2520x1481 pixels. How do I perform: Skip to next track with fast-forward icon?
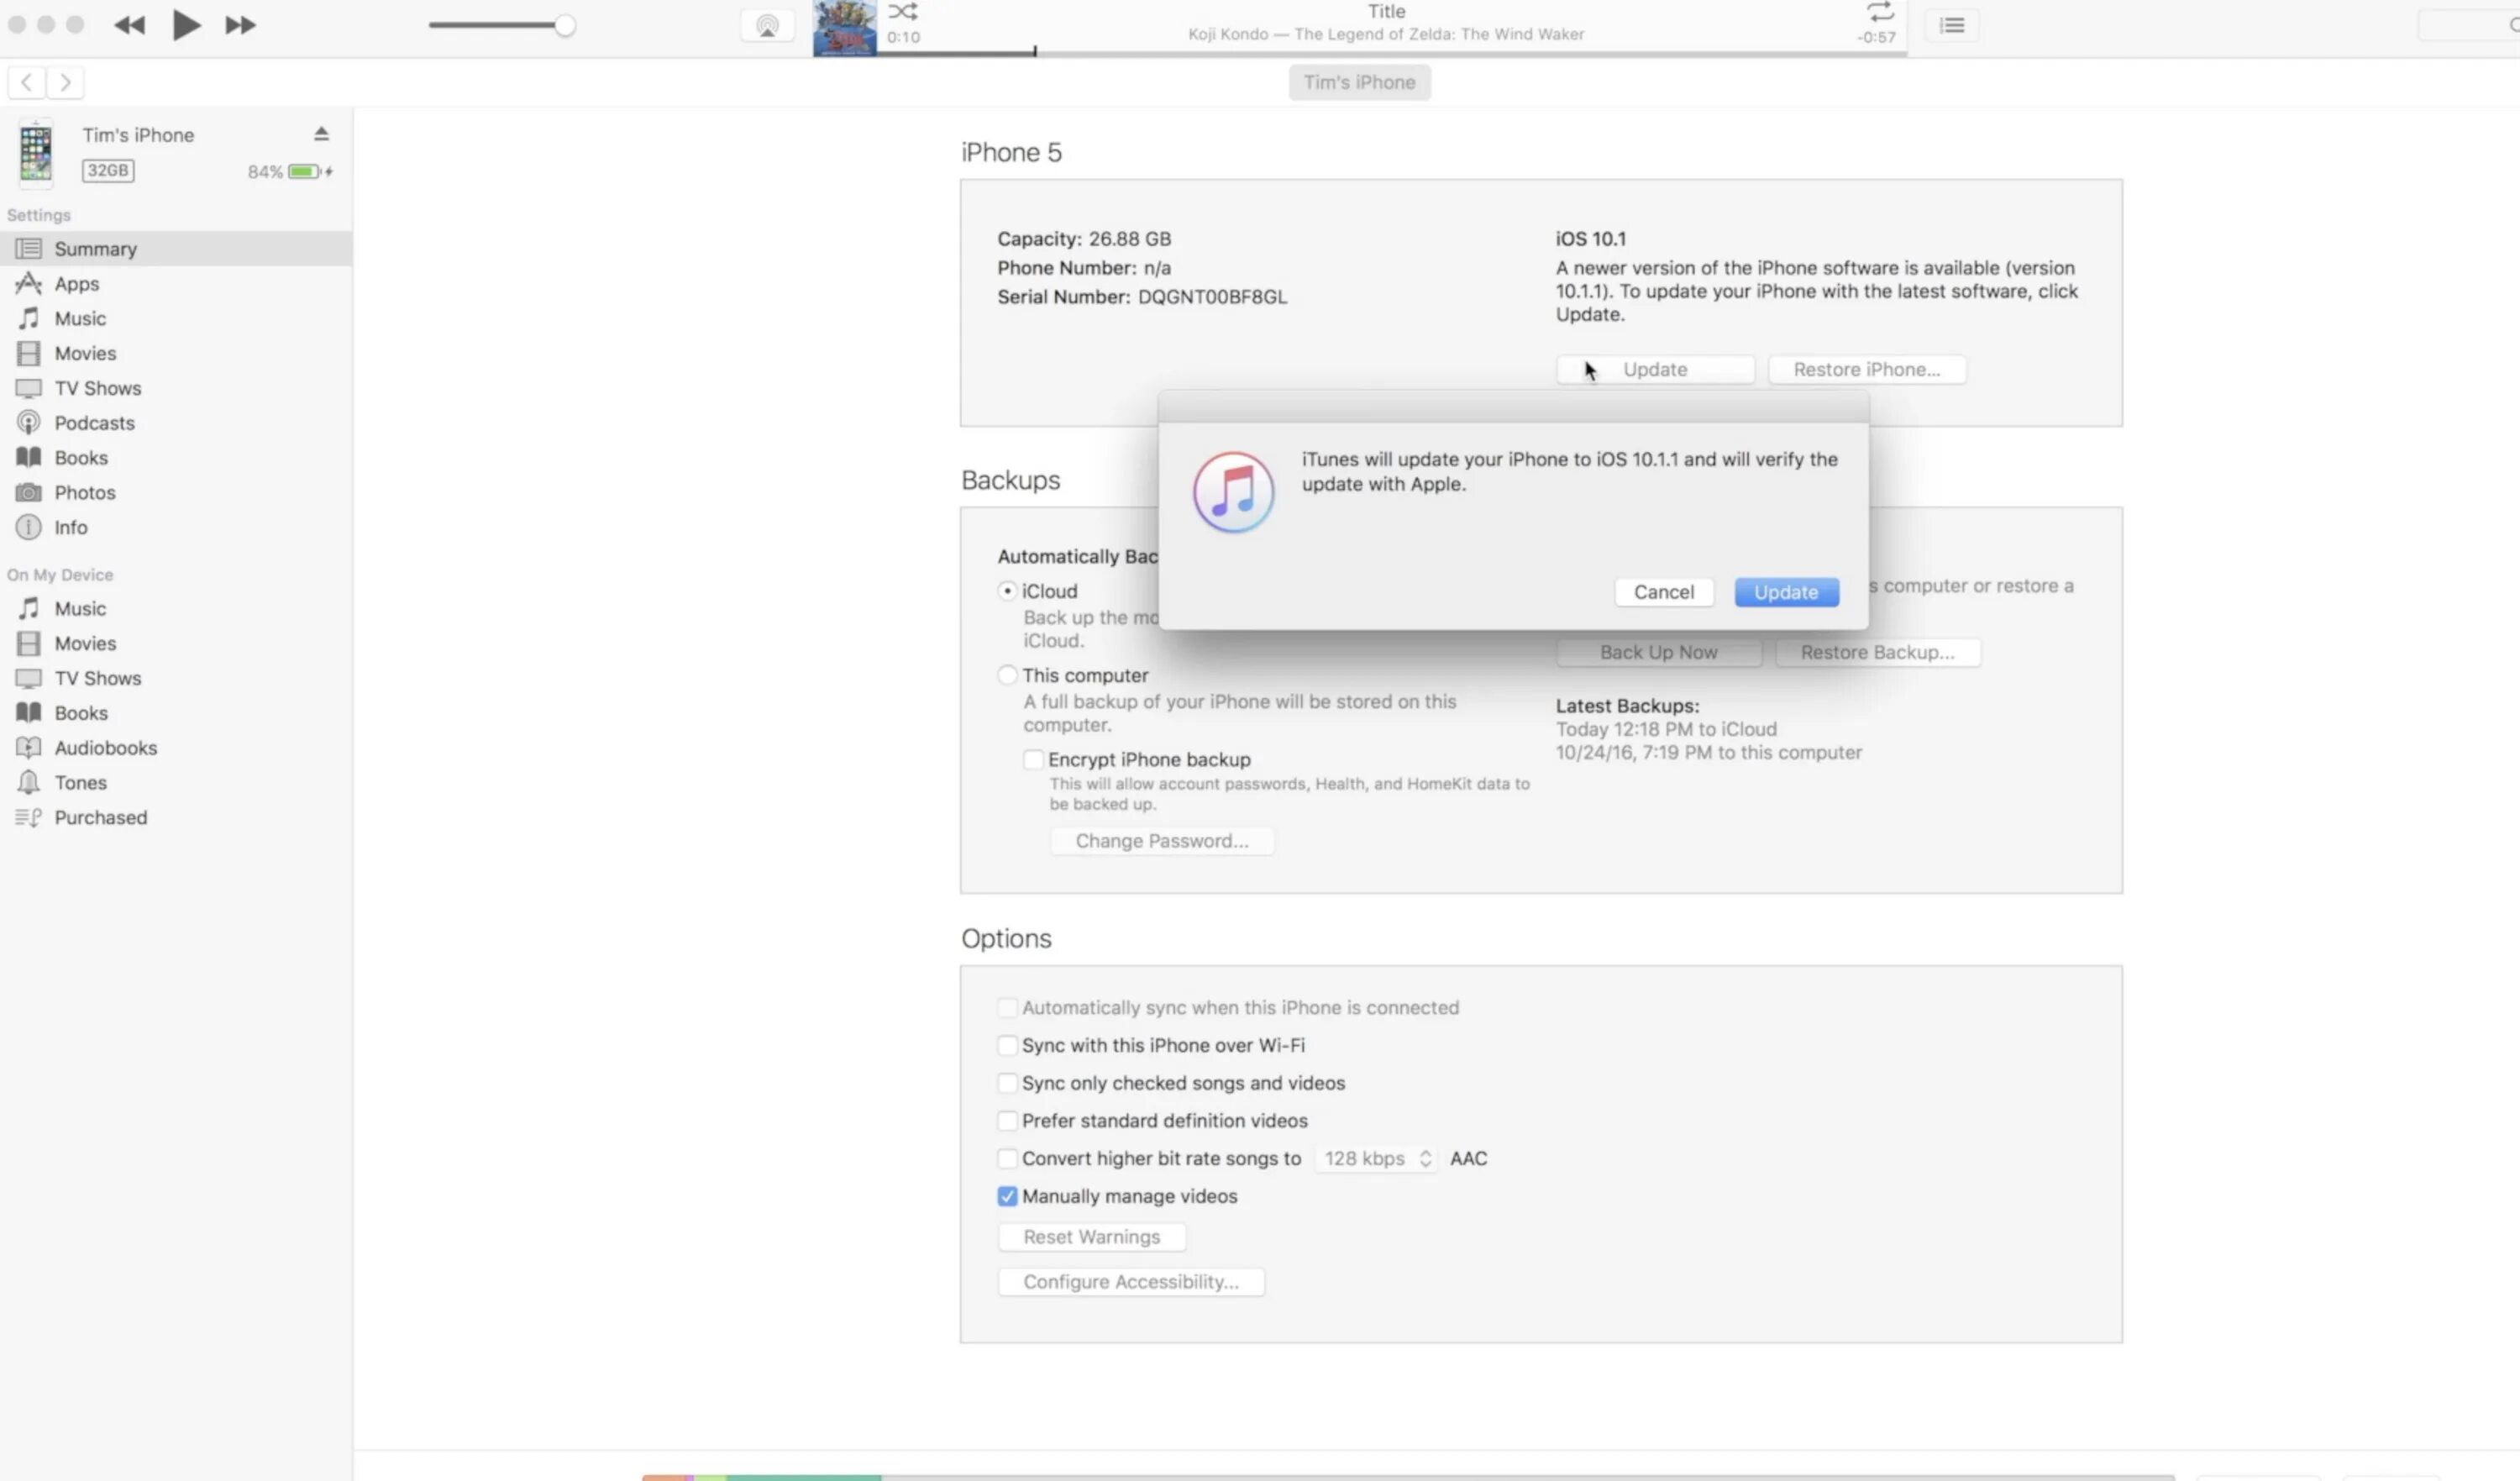pyautogui.click(x=240, y=26)
